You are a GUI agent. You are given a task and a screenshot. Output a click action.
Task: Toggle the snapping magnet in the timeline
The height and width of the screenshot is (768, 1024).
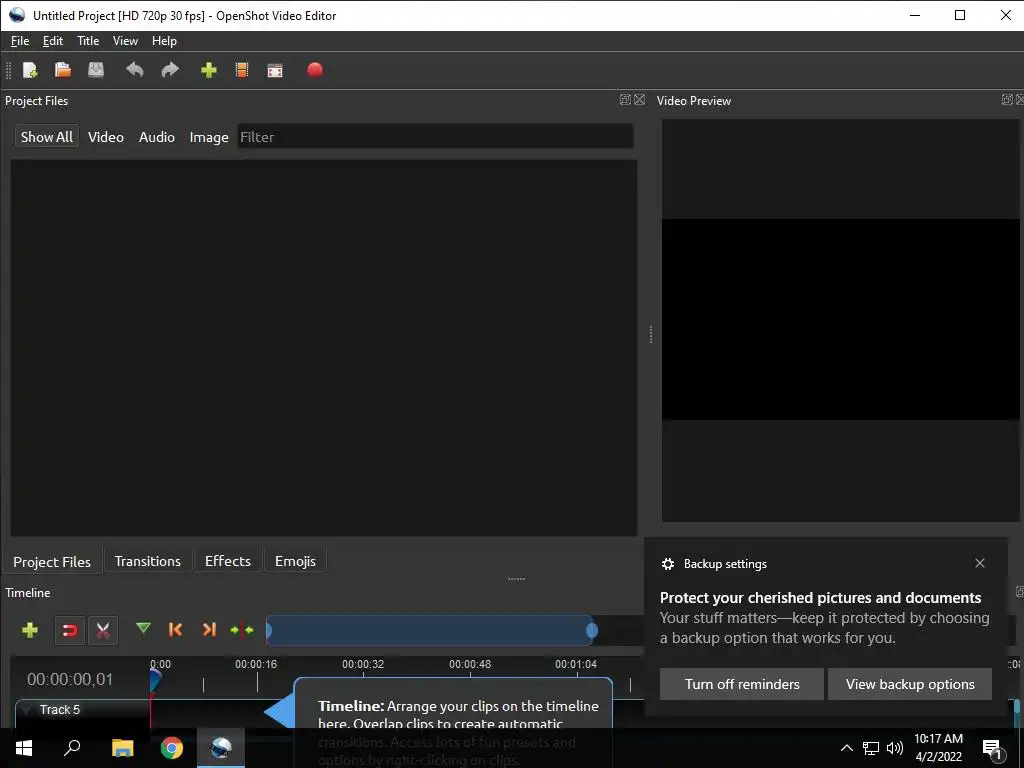tap(69, 630)
